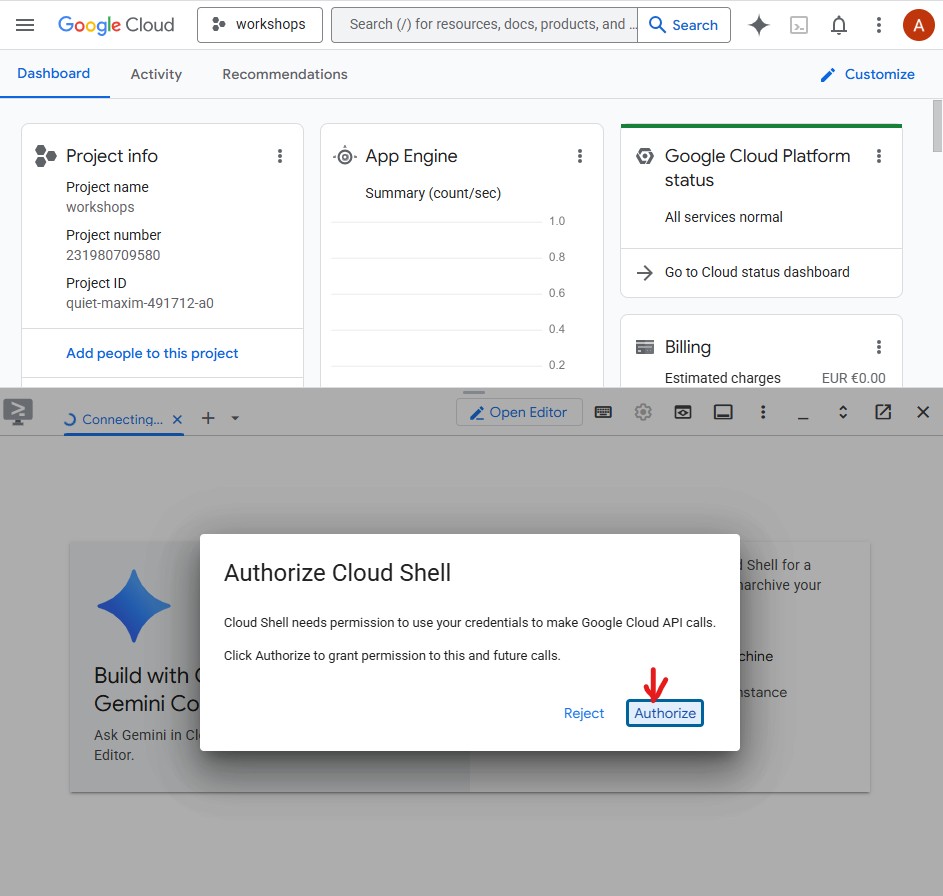943x896 pixels.
Task: Click Add people to this project
Action: [152, 353]
